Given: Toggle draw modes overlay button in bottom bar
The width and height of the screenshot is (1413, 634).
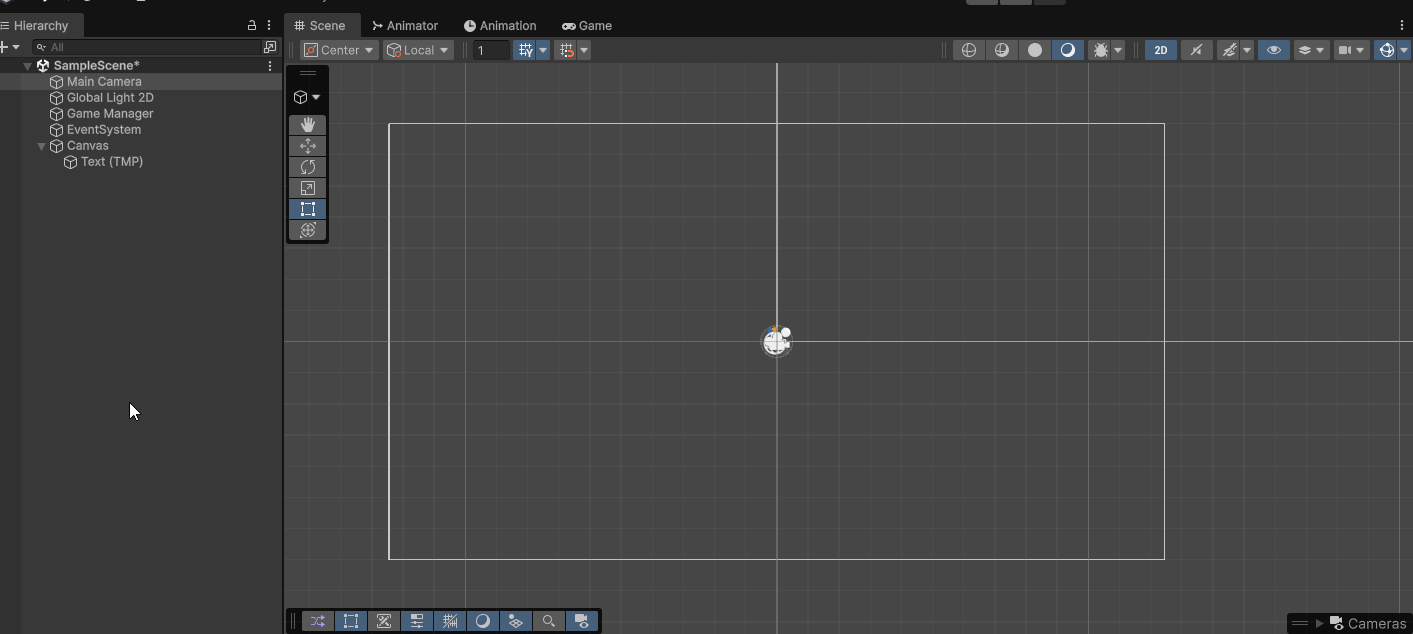Looking at the screenshot, I should point(483,621).
